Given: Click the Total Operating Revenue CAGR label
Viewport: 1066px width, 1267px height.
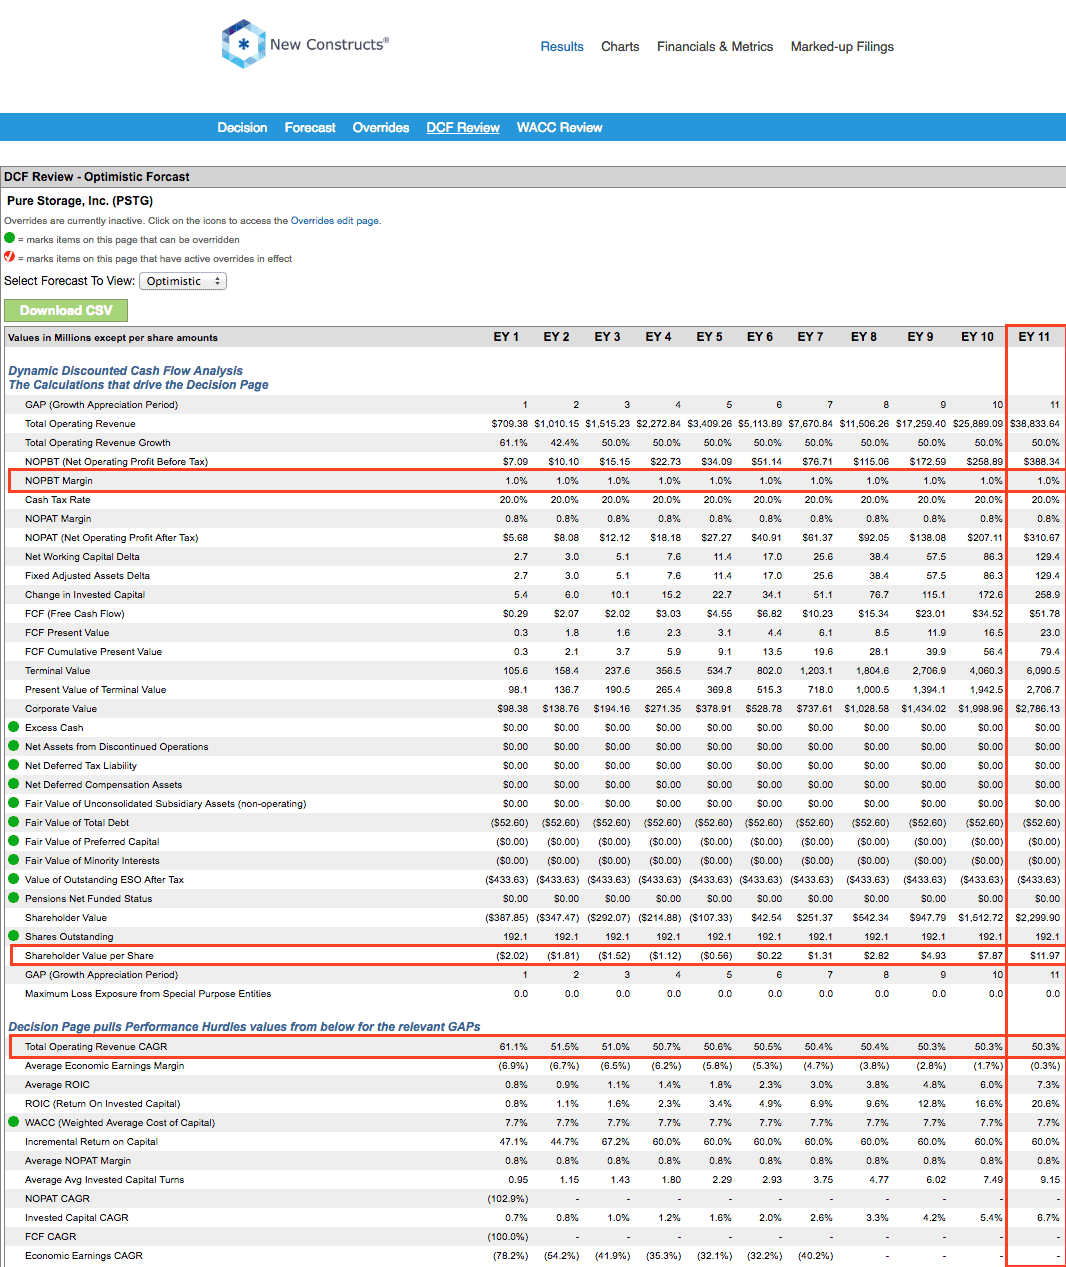Looking at the screenshot, I should pos(96,1046).
